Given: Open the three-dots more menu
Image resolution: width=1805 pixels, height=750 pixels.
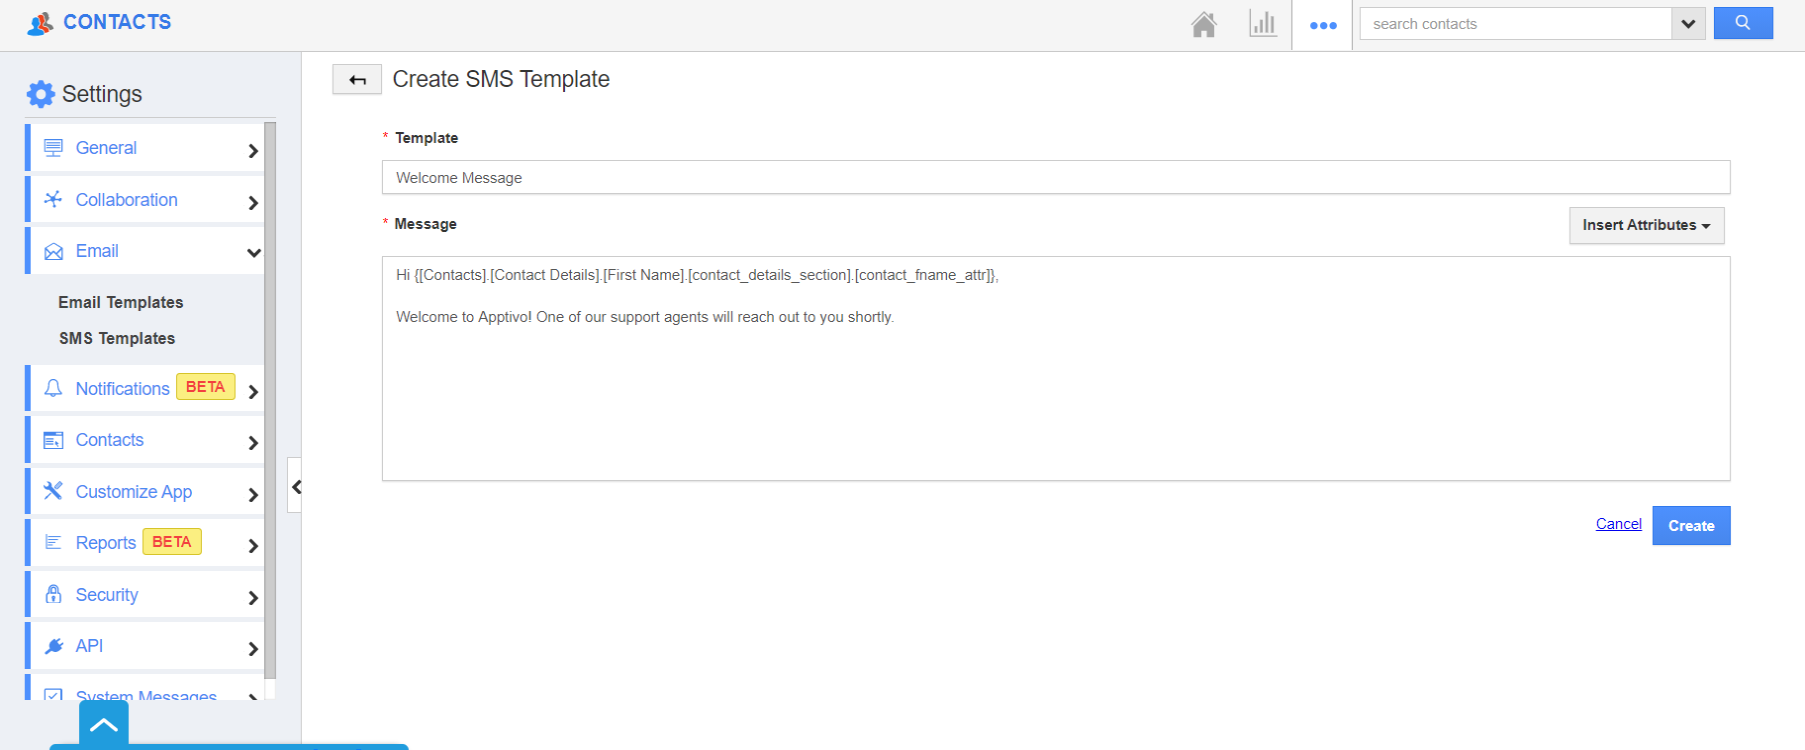Looking at the screenshot, I should click(x=1323, y=25).
